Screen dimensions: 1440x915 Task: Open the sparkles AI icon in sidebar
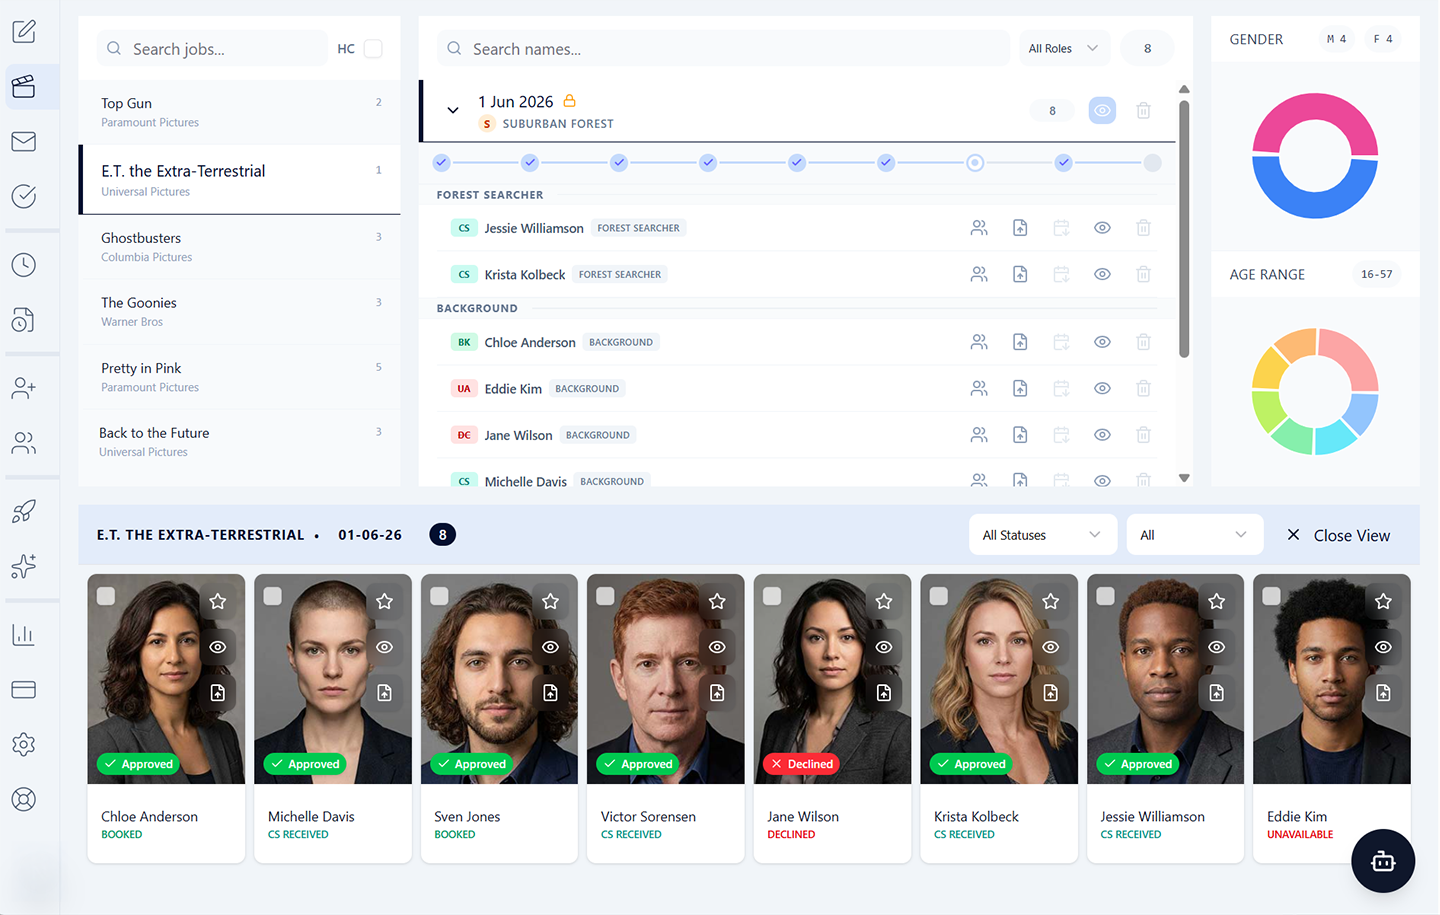tap(24, 566)
